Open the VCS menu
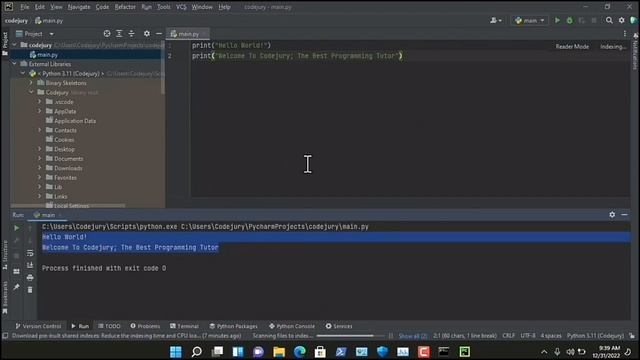Screen dimensions: 640x360 pyautogui.click(x=181, y=7)
